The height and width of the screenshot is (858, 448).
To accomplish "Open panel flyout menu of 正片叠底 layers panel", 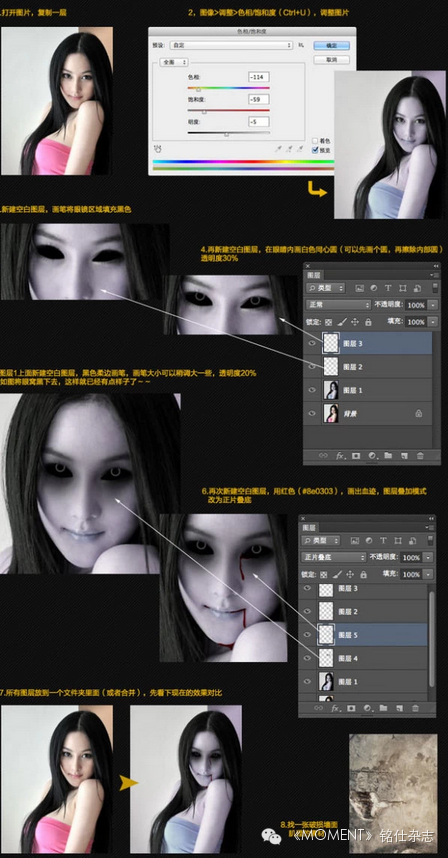I will pyautogui.click(x=432, y=527).
